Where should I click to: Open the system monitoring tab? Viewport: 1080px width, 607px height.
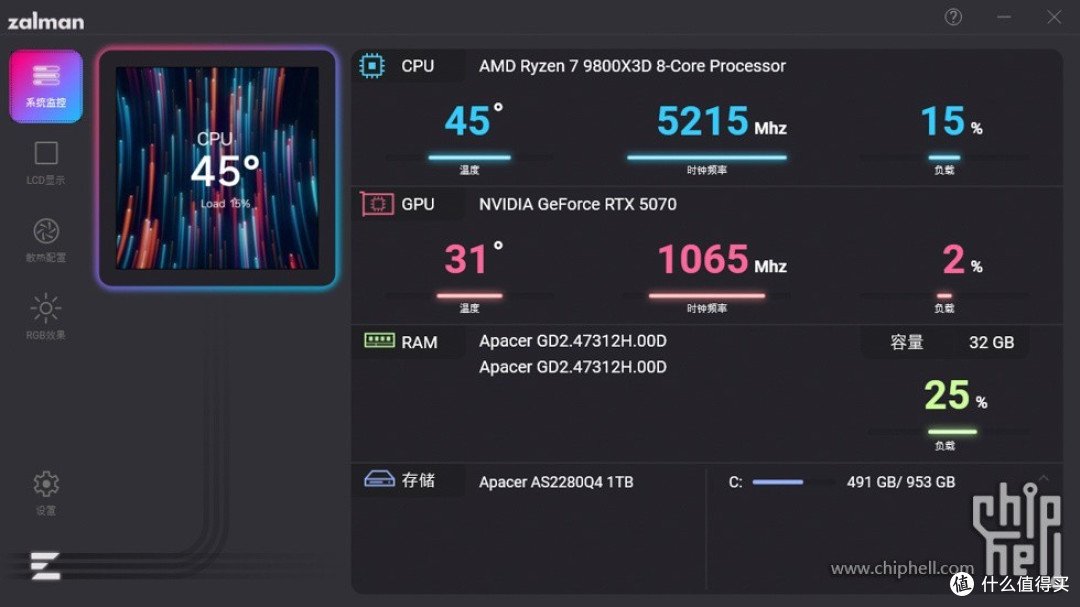tap(46, 86)
